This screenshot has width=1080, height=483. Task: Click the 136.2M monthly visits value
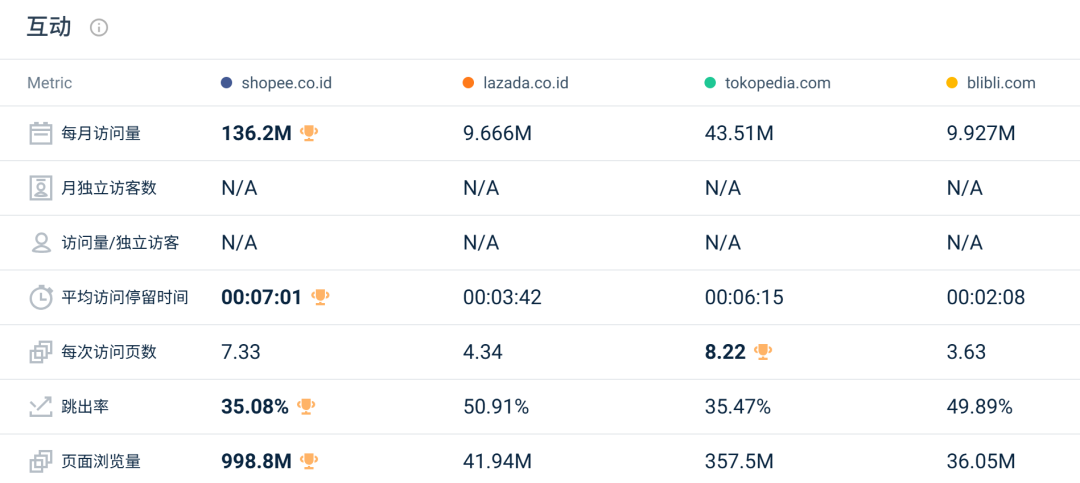point(257,133)
